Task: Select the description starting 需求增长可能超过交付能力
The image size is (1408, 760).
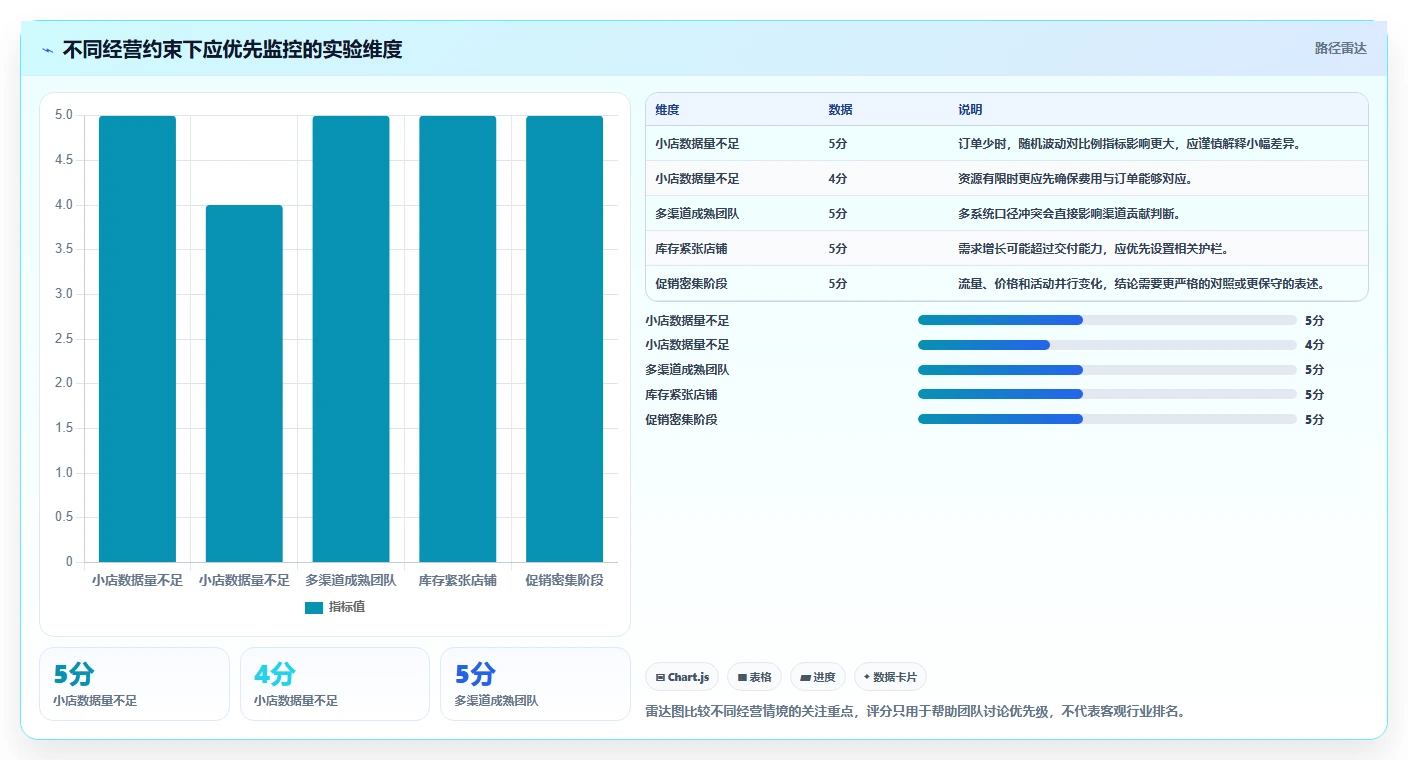Action: (x=1093, y=249)
